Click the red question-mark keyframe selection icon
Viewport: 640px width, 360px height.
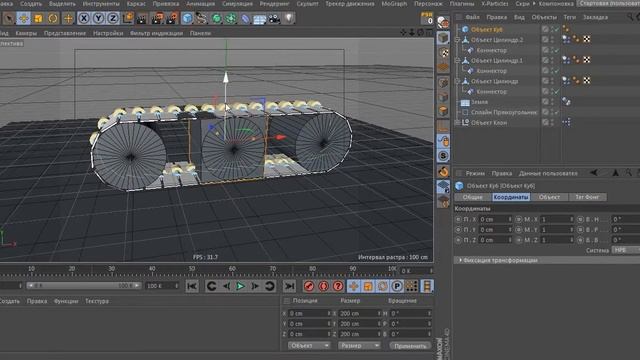(x=338, y=286)
